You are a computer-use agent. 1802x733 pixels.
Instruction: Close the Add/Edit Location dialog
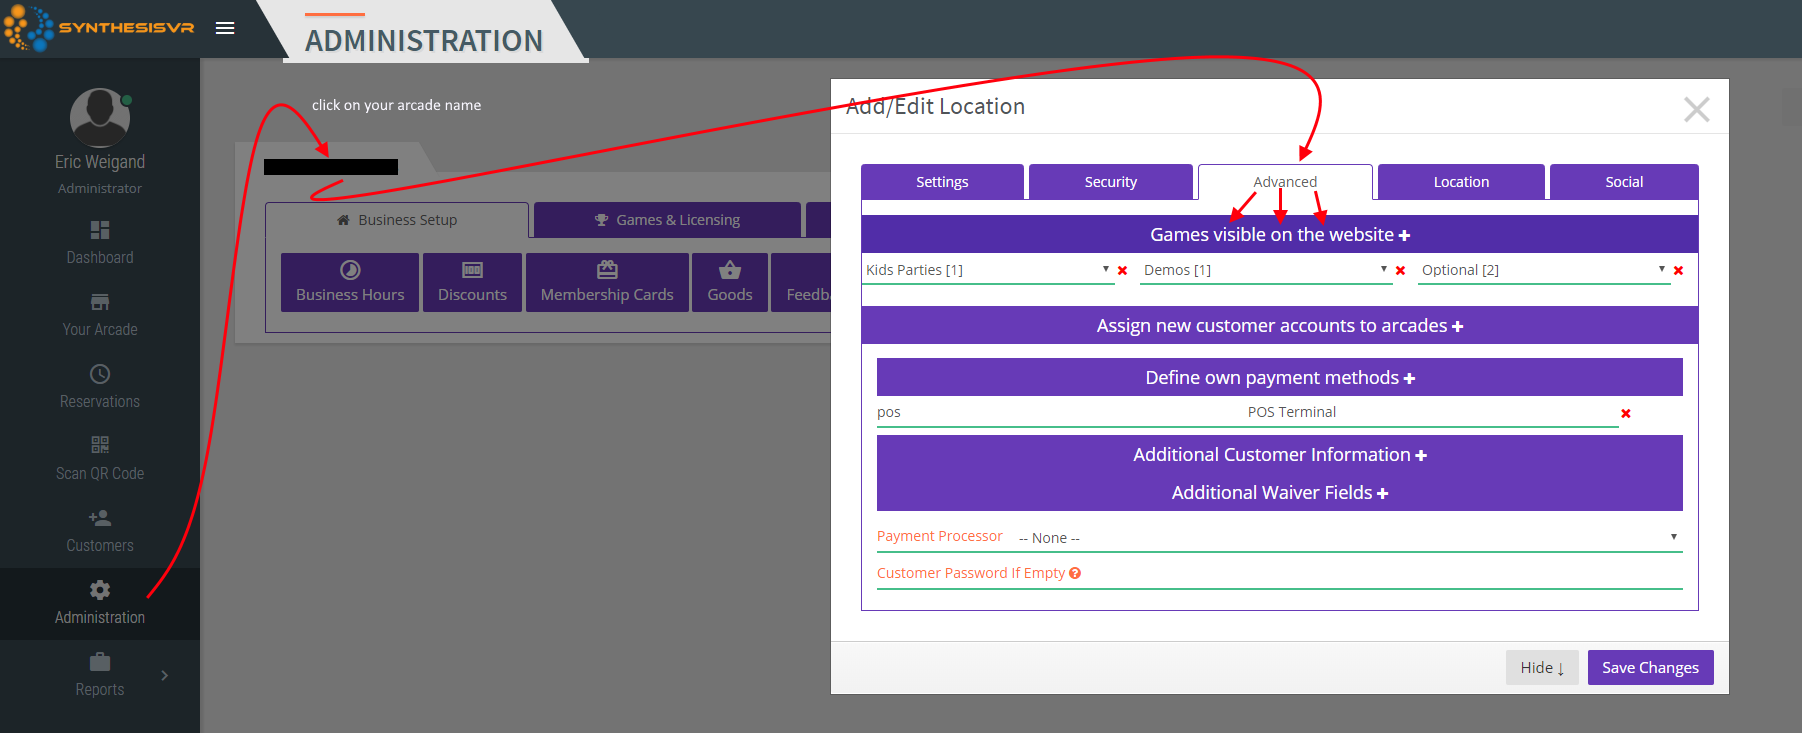(x=1697, y=109)
